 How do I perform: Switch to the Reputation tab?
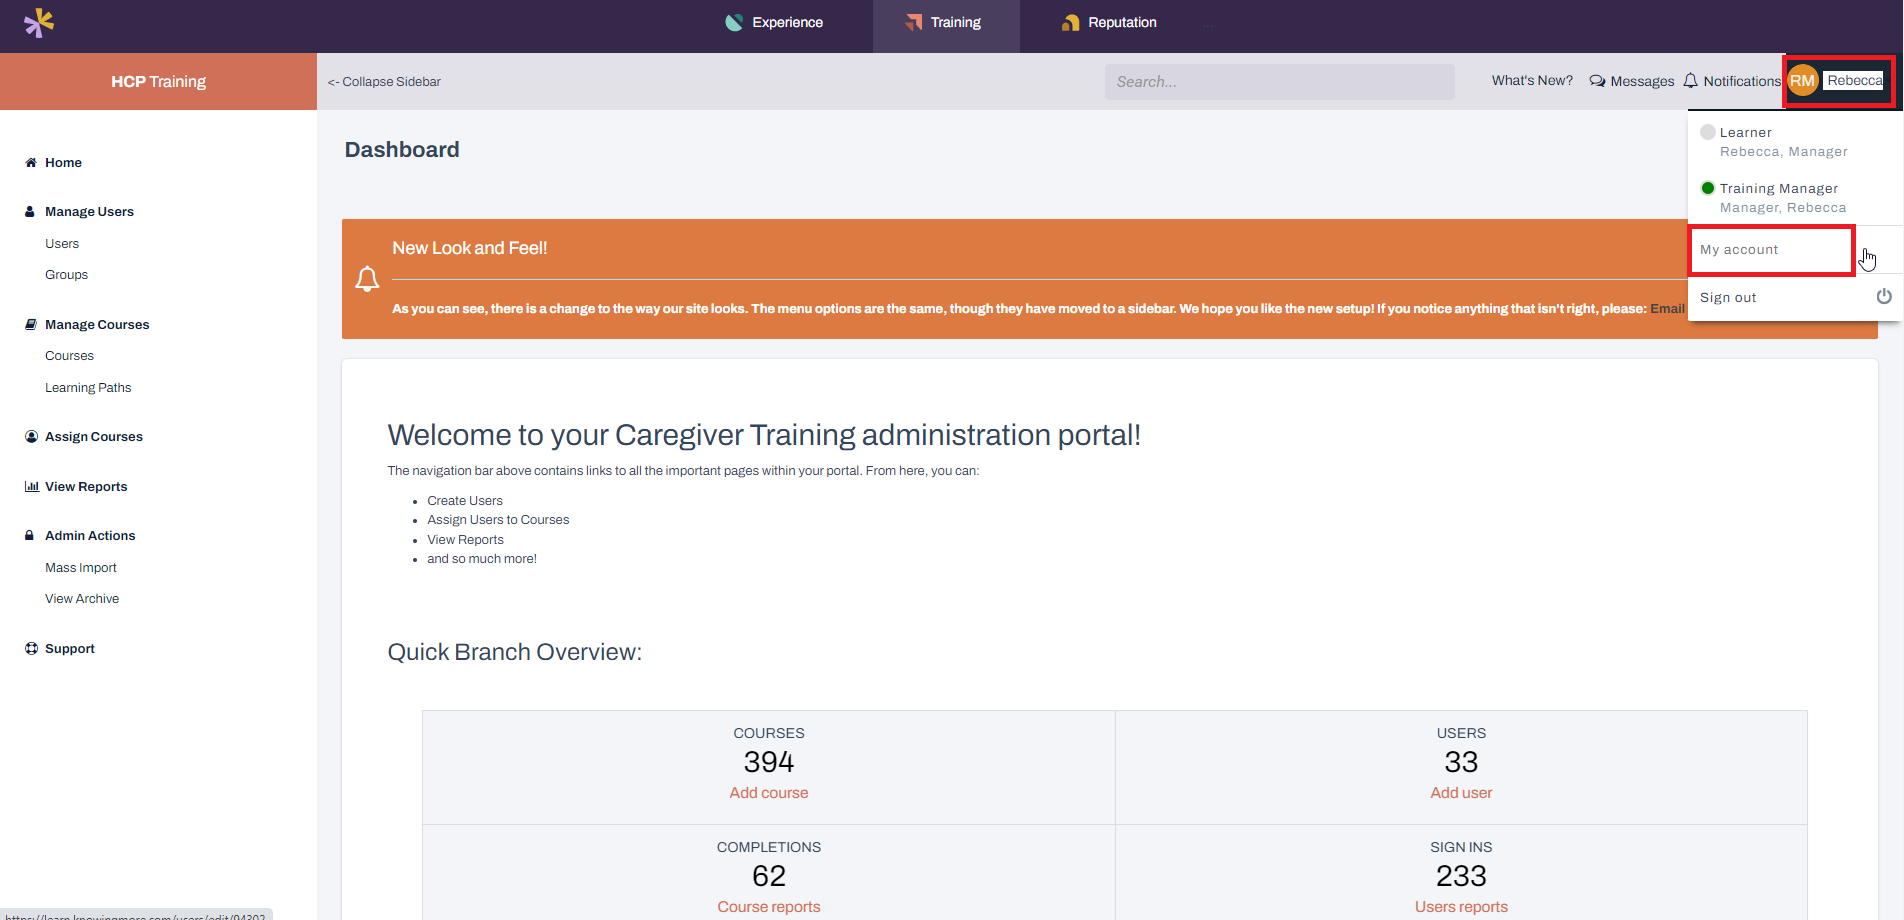[x=1109, y=21]
